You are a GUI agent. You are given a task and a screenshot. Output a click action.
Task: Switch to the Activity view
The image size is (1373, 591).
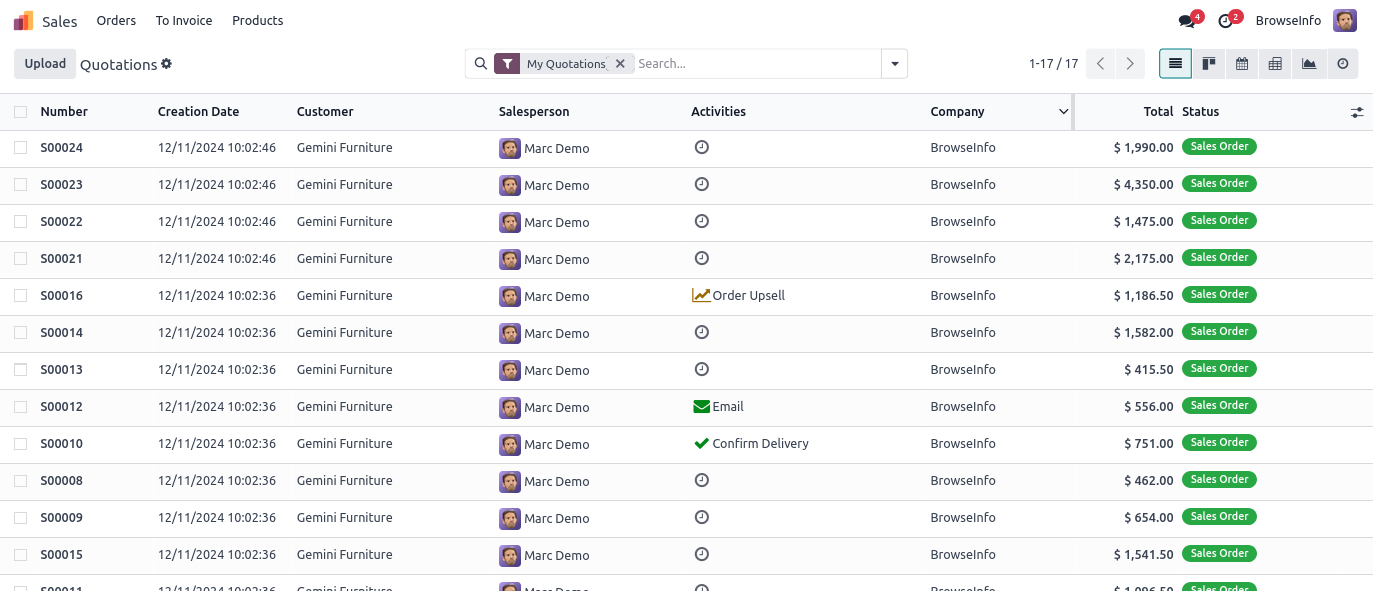[1342, 64]
